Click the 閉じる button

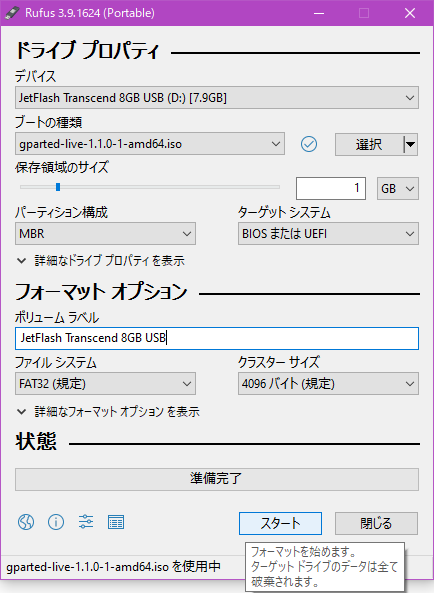(376, 523)
